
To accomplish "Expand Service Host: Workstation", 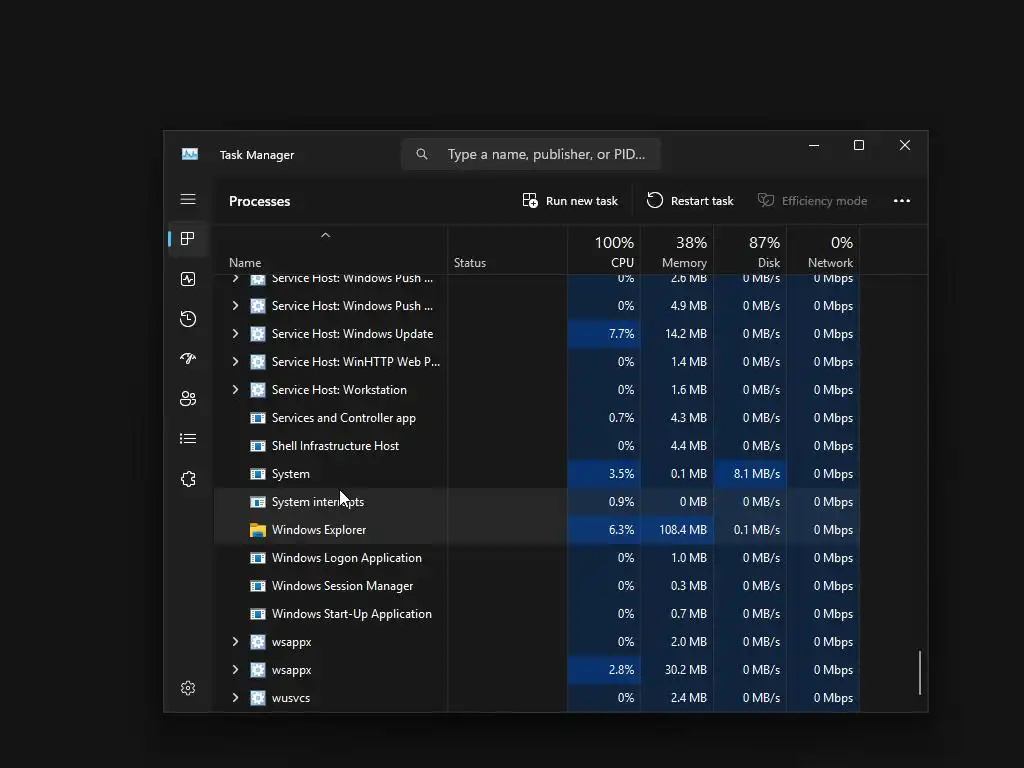I will 235,390.
